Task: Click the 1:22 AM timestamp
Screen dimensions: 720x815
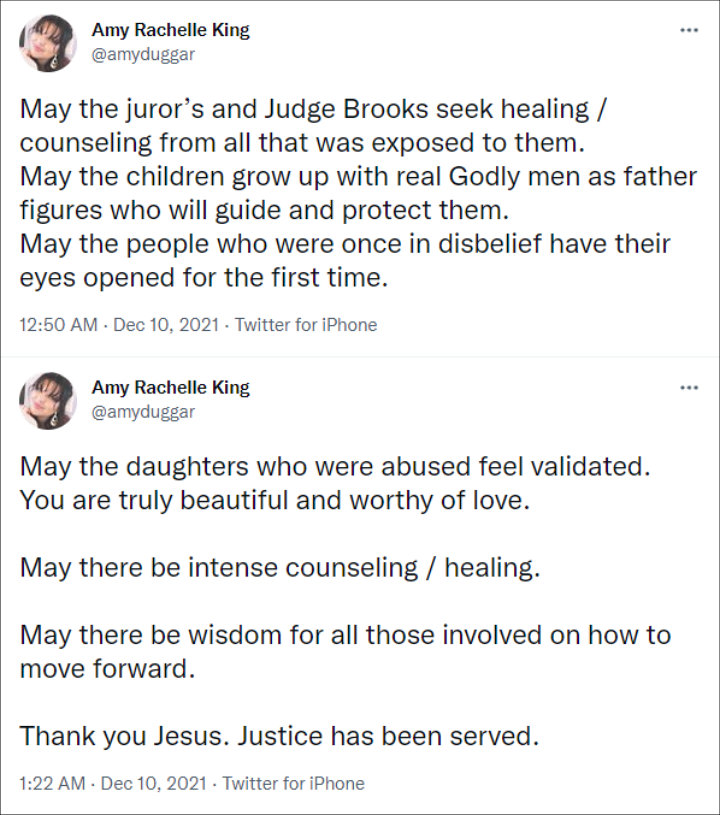Action: click(x=52, y=783)
